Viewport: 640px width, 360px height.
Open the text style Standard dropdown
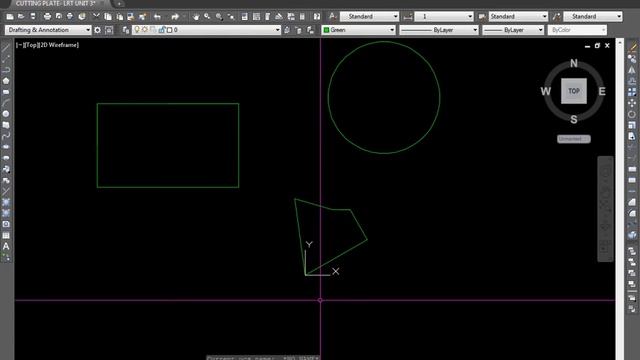tap(369, 17)
